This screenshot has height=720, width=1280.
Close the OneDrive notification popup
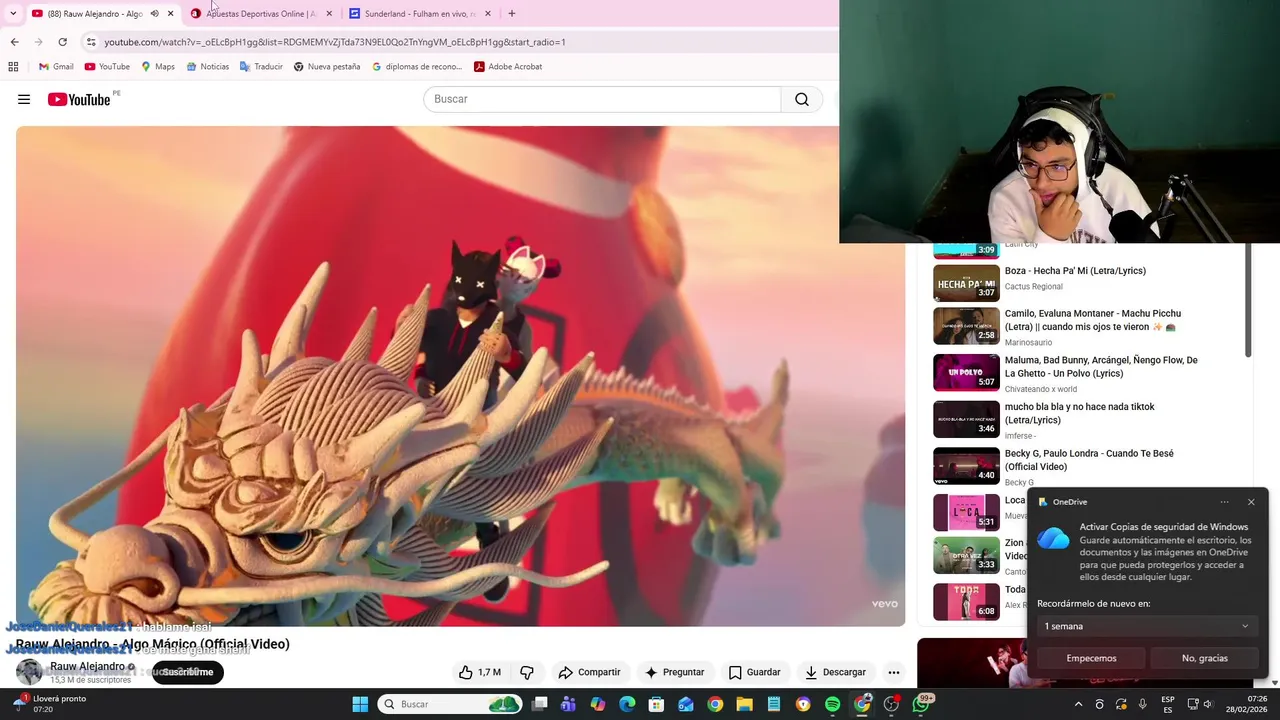(1250, 502)
